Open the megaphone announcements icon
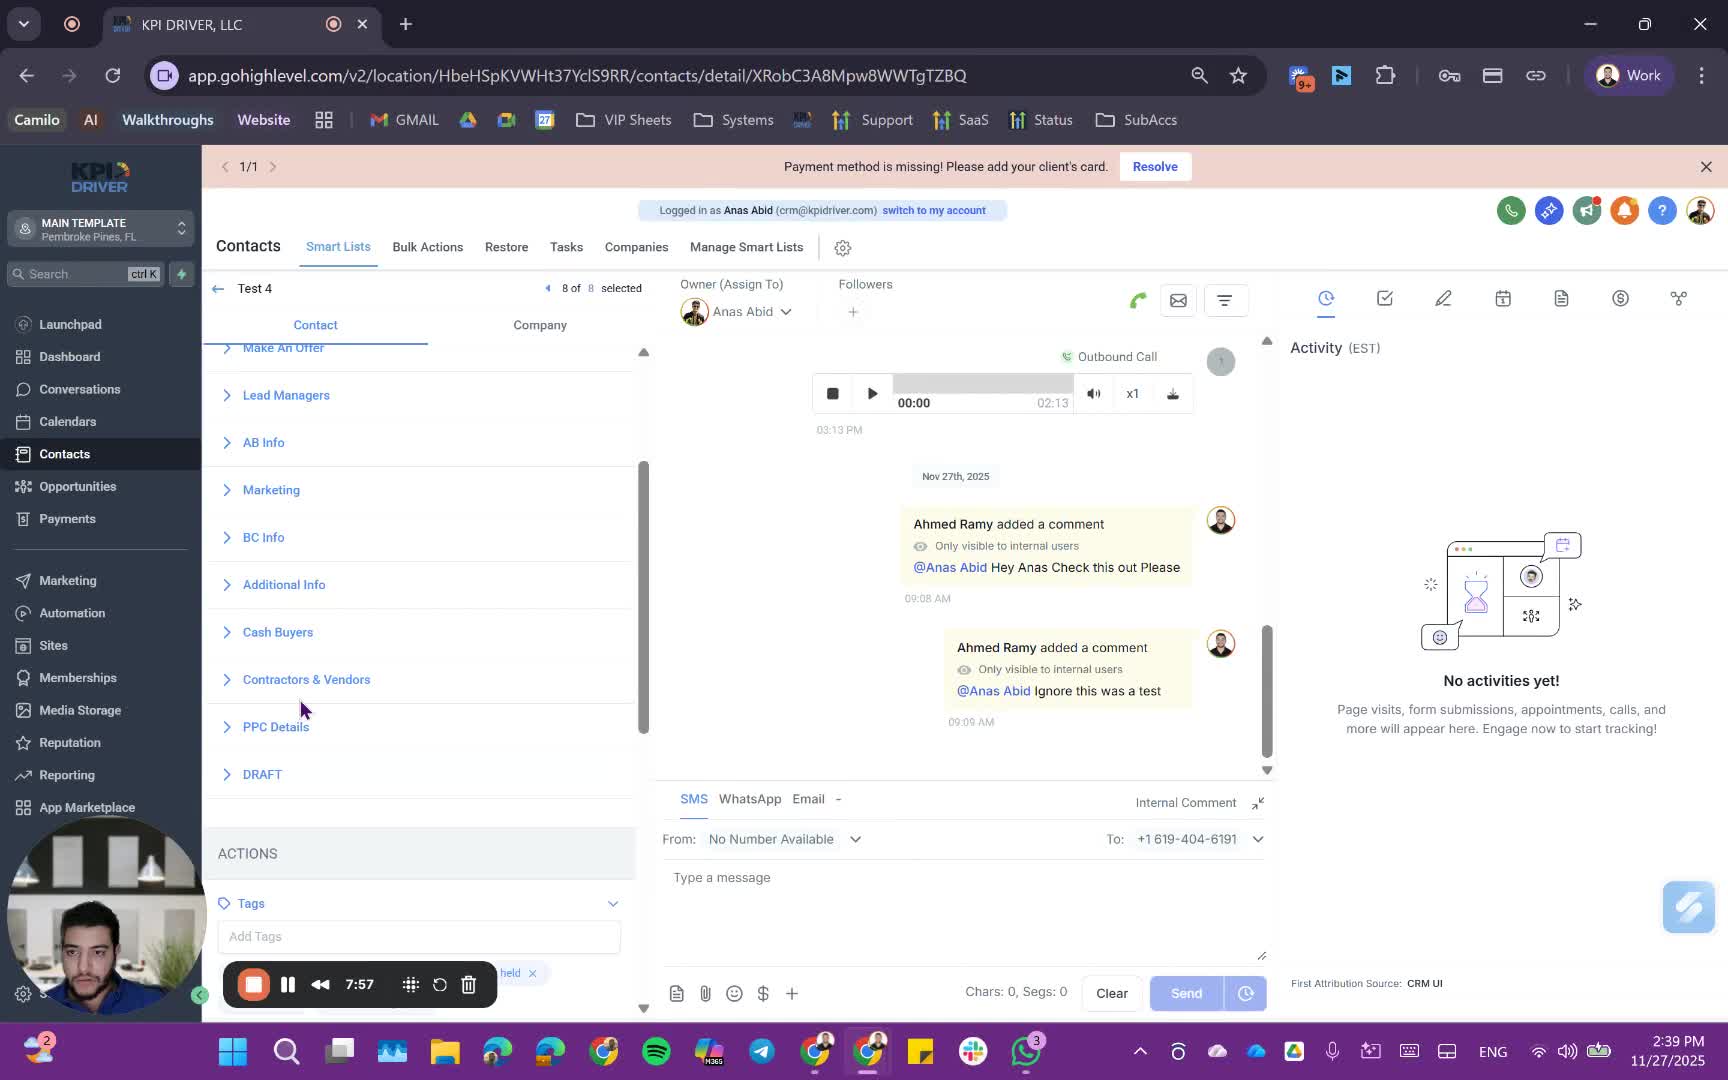This screenshot has width=1728, height=1080. coord(1586,211)
